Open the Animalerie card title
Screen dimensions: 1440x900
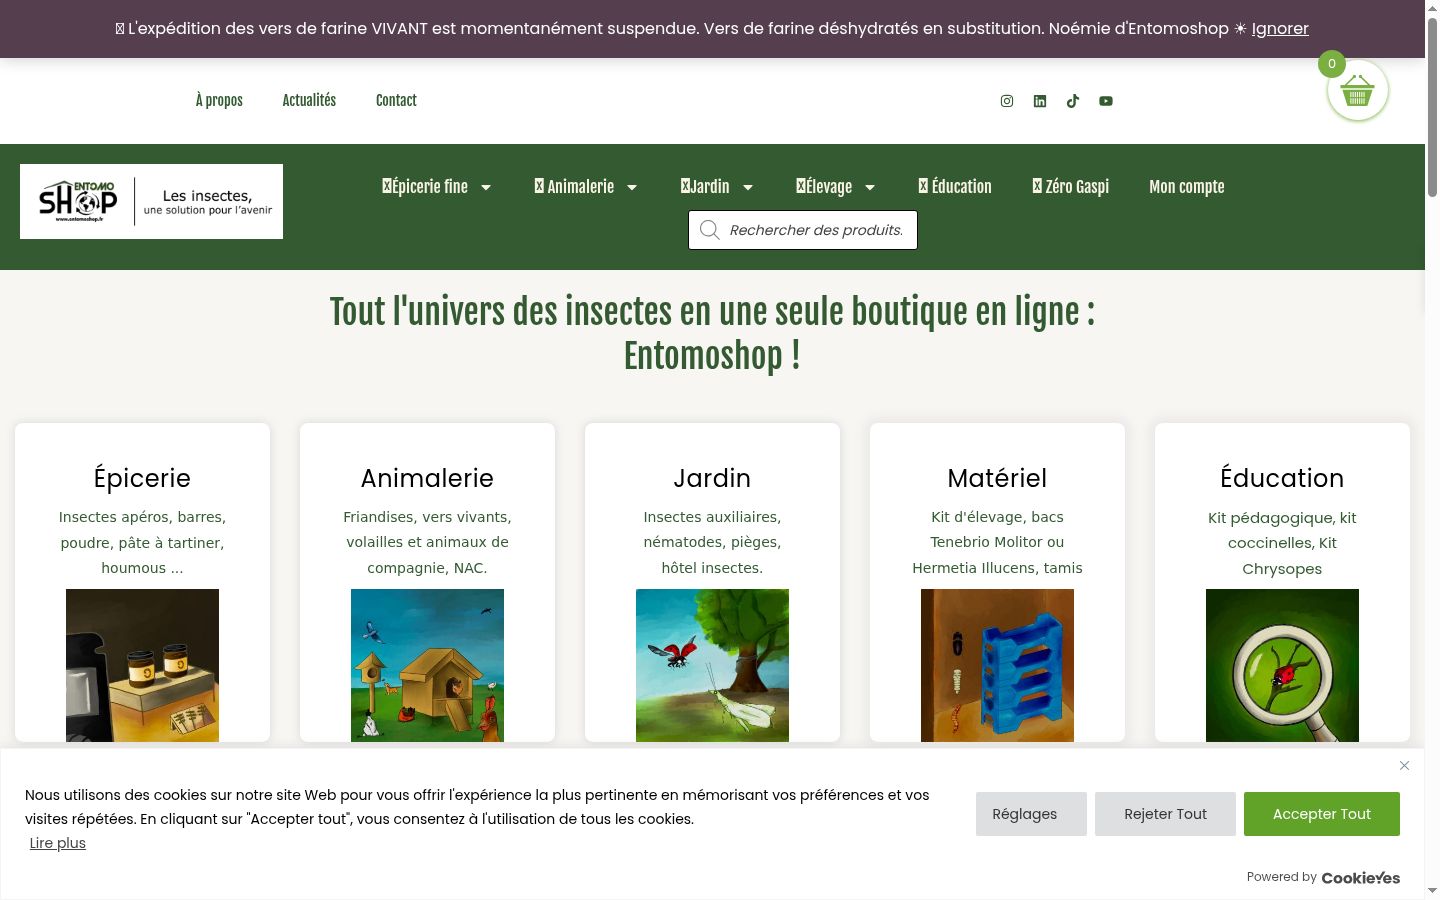[427, 478]
